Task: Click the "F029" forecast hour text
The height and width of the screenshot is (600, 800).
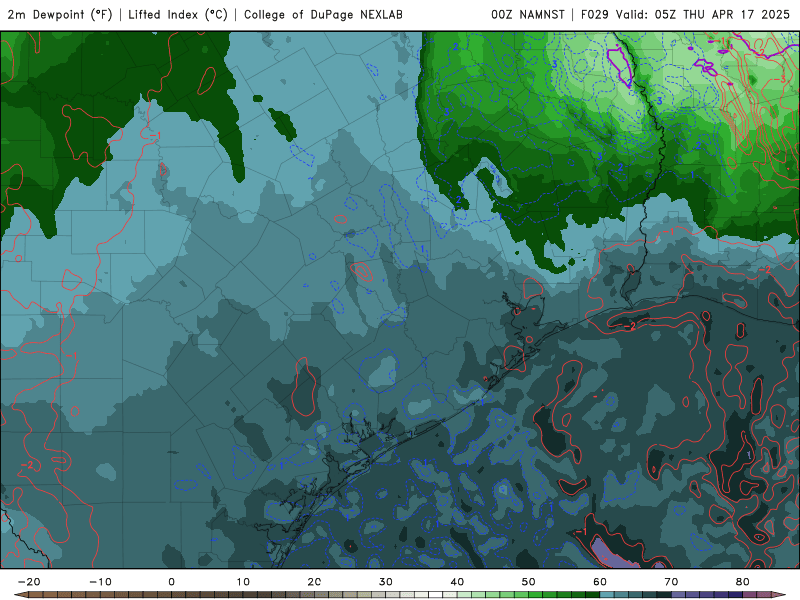Action: point(595,14)
